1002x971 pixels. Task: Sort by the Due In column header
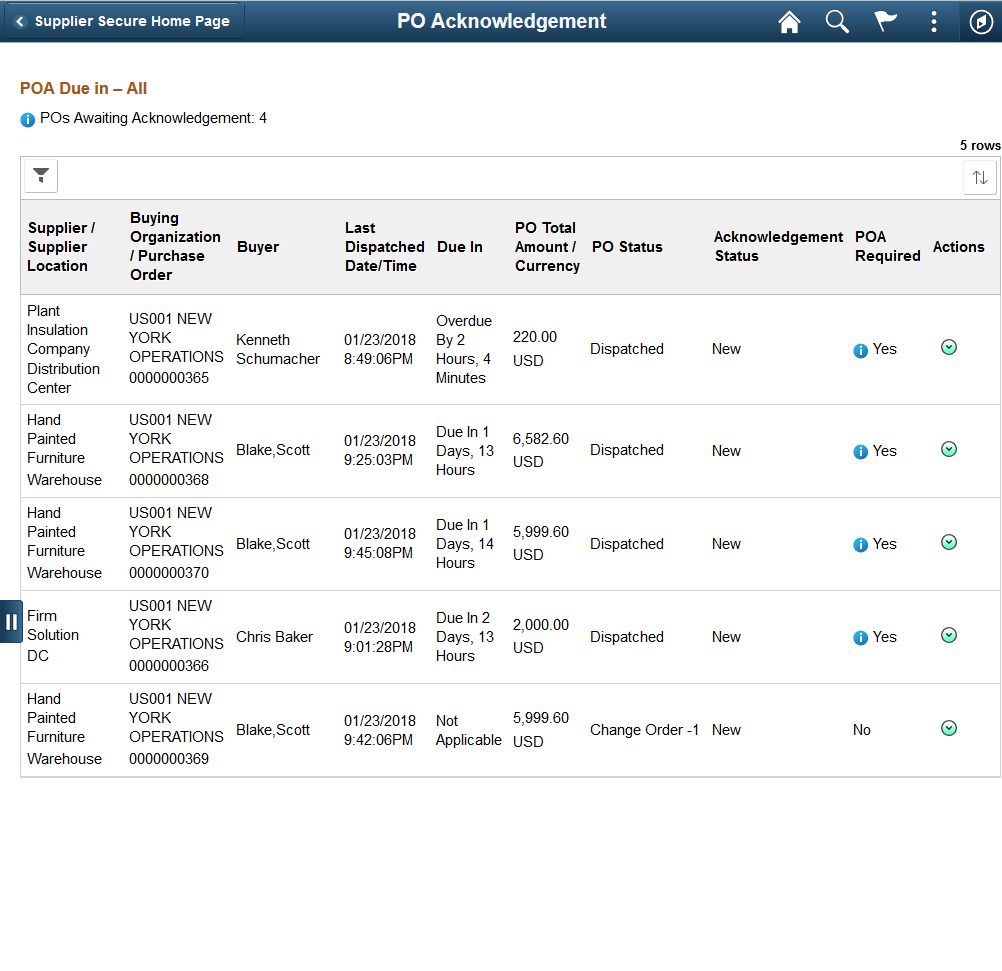click(x=459, y=247)
